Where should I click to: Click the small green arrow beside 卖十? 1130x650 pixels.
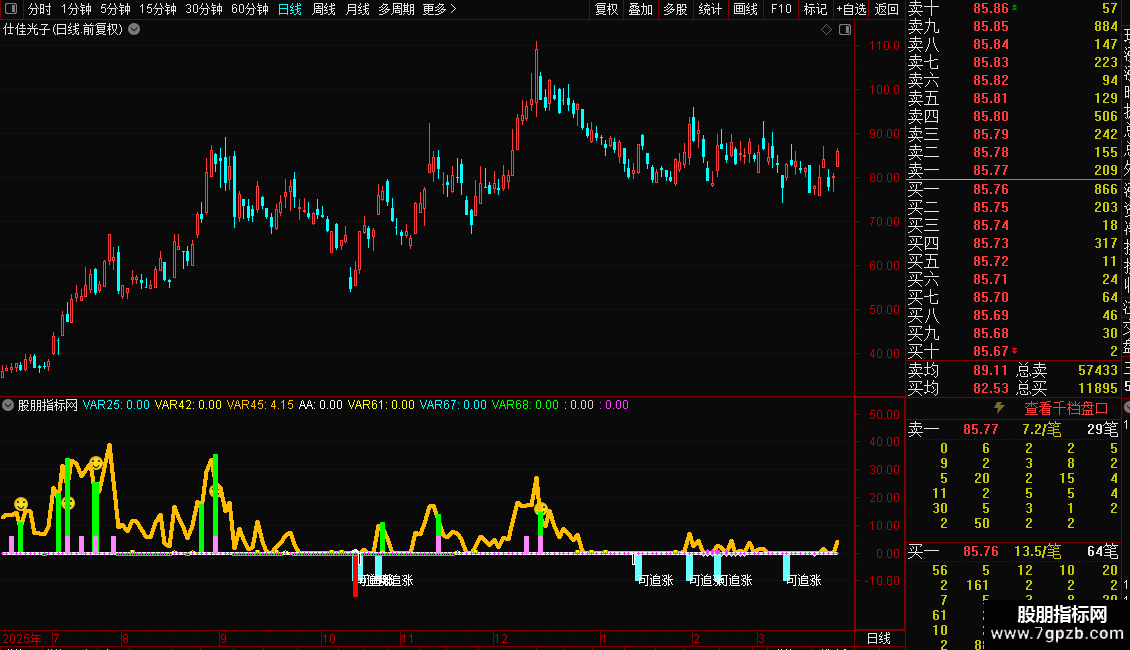pos(1017,7)
